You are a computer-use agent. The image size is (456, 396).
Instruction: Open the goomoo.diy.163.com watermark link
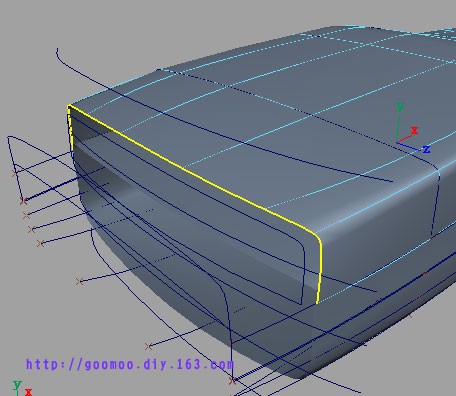(x=130, y=364)
